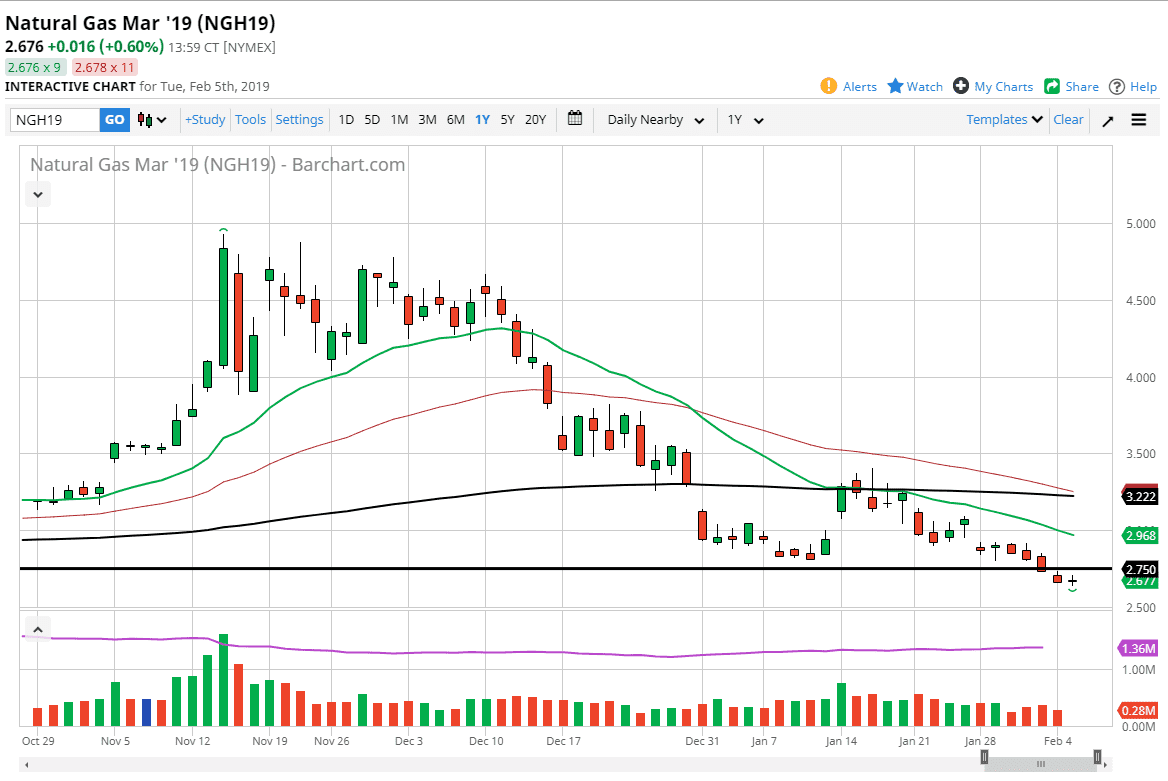Click the NGH19 symbol input field
This screenshot has width=1168, height=781.
point(55,120)
